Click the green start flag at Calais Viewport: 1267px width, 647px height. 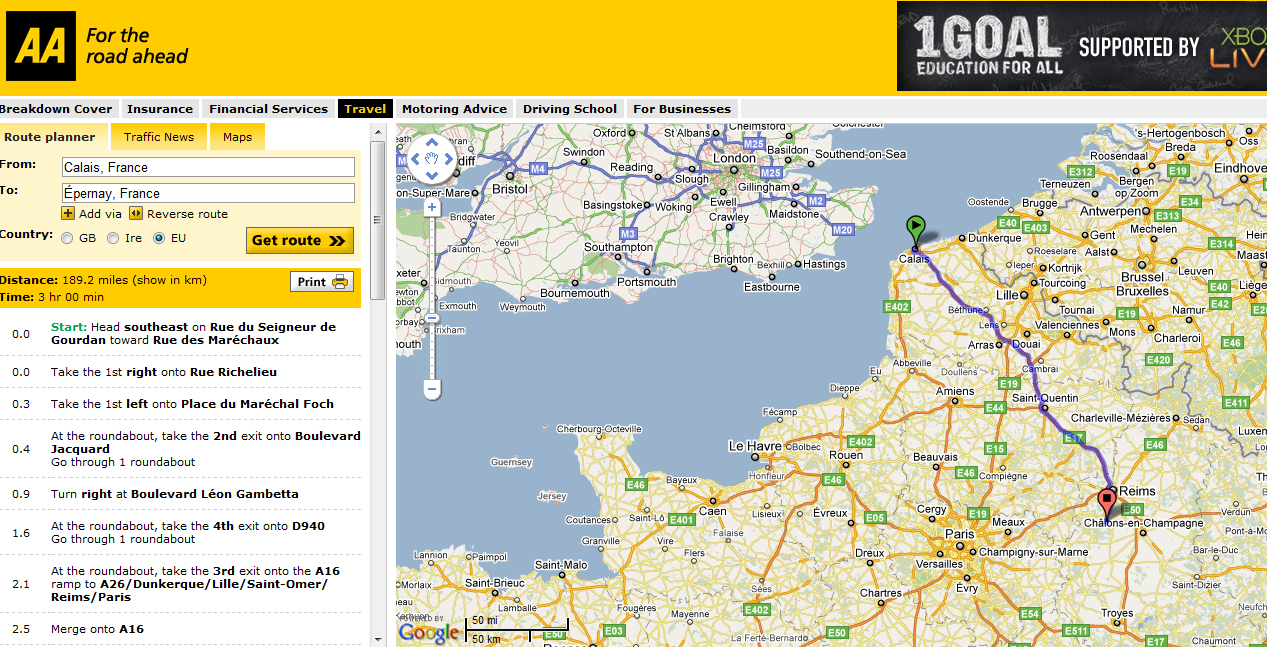[916, 231]
